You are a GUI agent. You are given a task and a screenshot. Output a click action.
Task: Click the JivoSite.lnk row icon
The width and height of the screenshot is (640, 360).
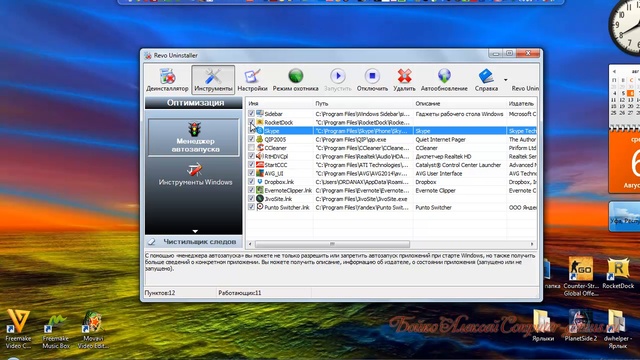pyautogui.click(x=260, y=199)
